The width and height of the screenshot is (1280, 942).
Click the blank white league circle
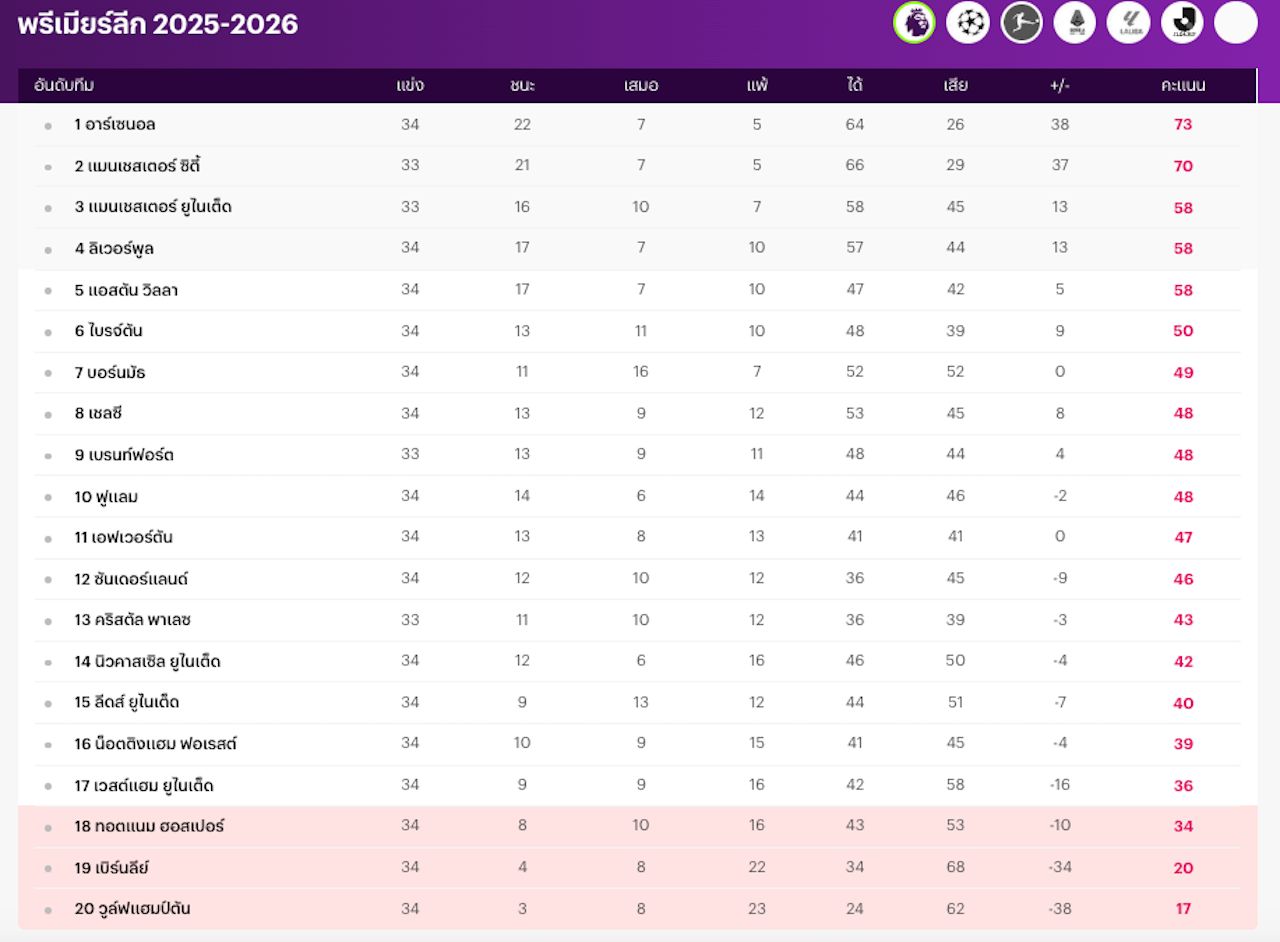point(1236,23)
